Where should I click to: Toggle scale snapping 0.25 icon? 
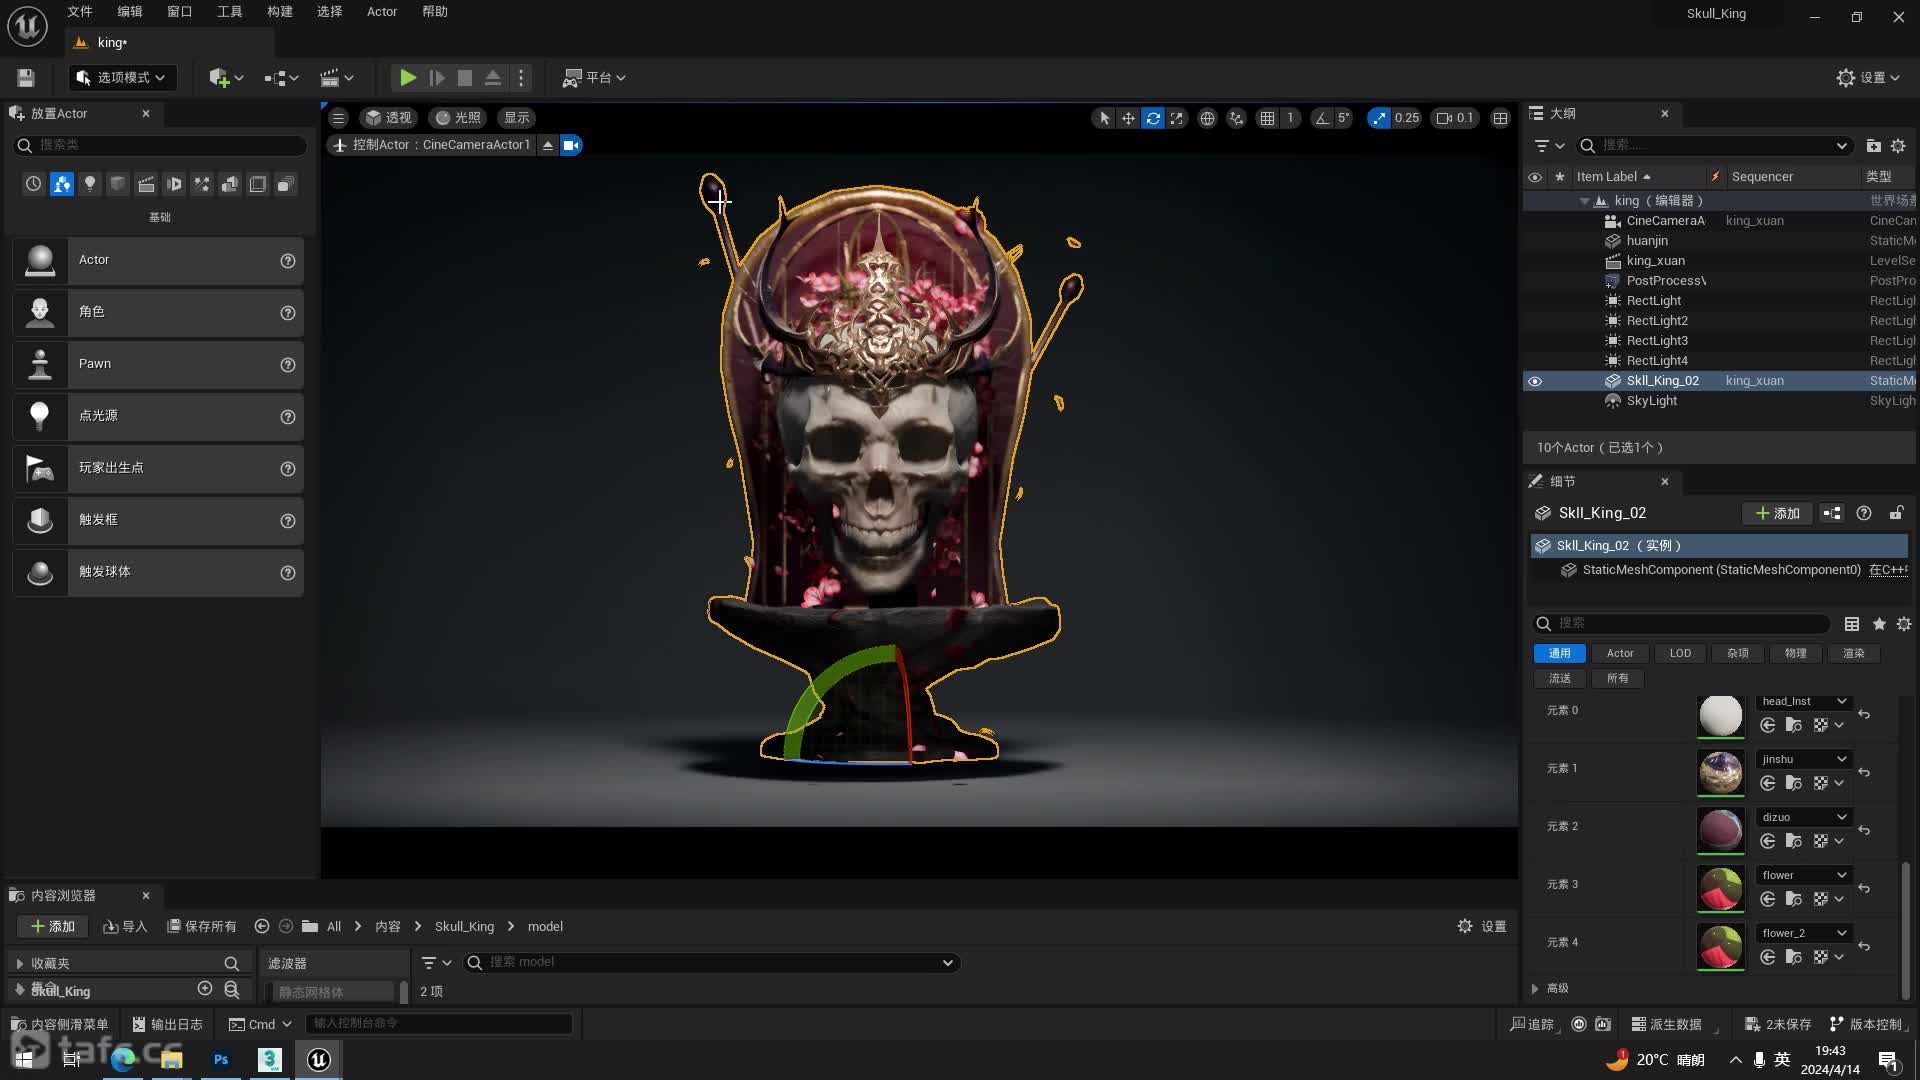pos(1380,118)
